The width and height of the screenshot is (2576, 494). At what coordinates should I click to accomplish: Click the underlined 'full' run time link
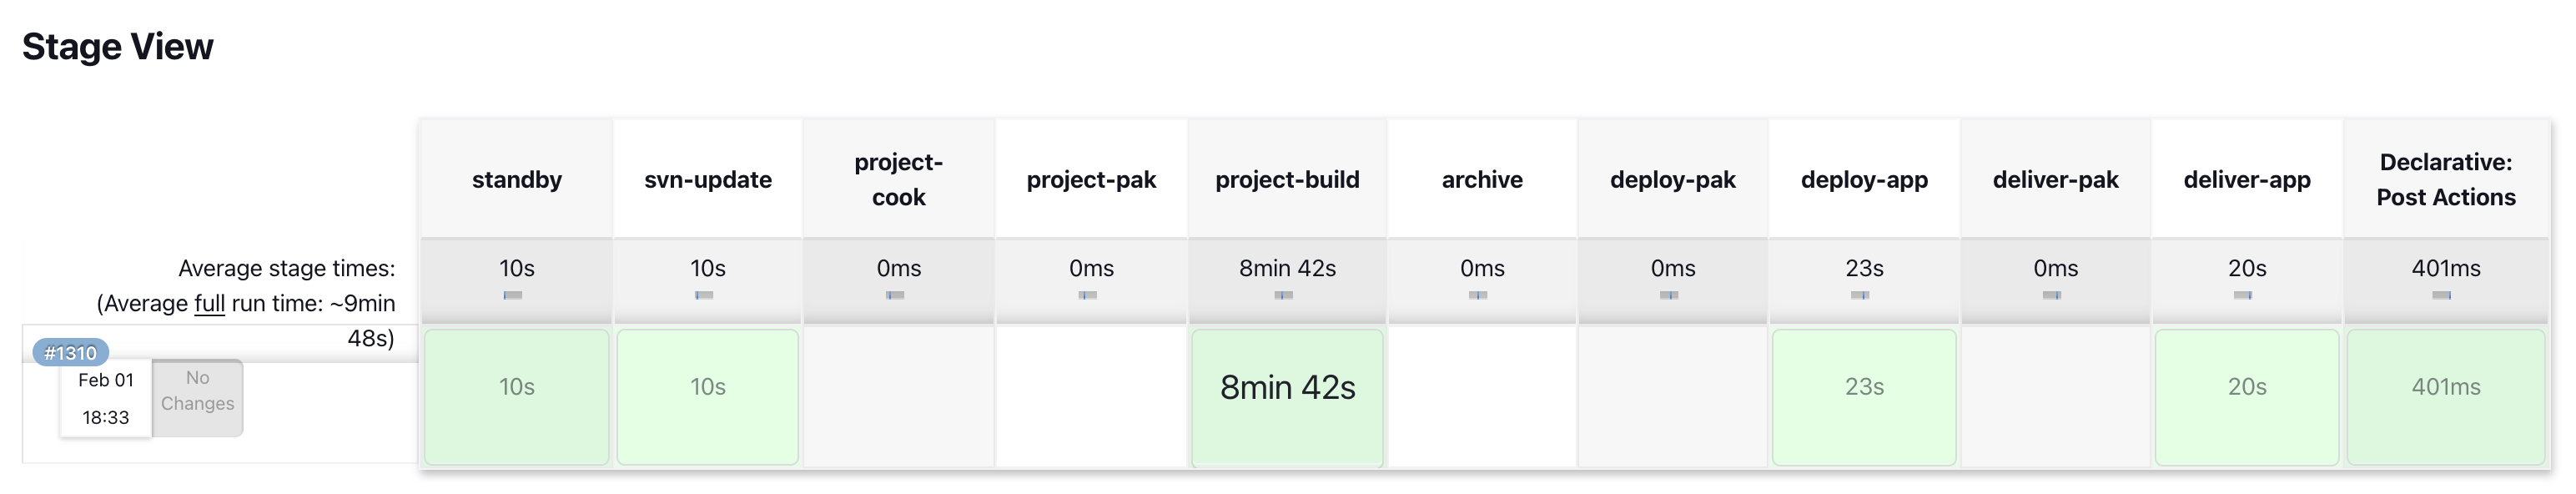tap(209, 303)
